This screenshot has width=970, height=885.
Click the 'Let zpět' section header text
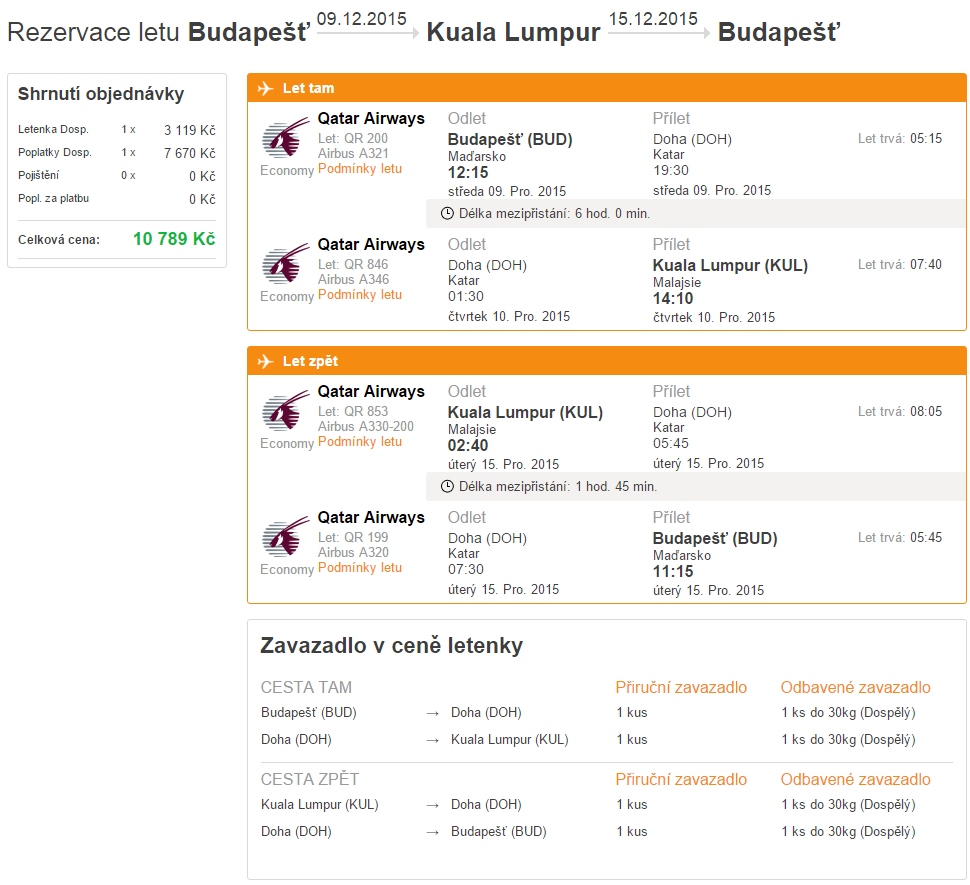pyautogui.click(x=311, y=361)
